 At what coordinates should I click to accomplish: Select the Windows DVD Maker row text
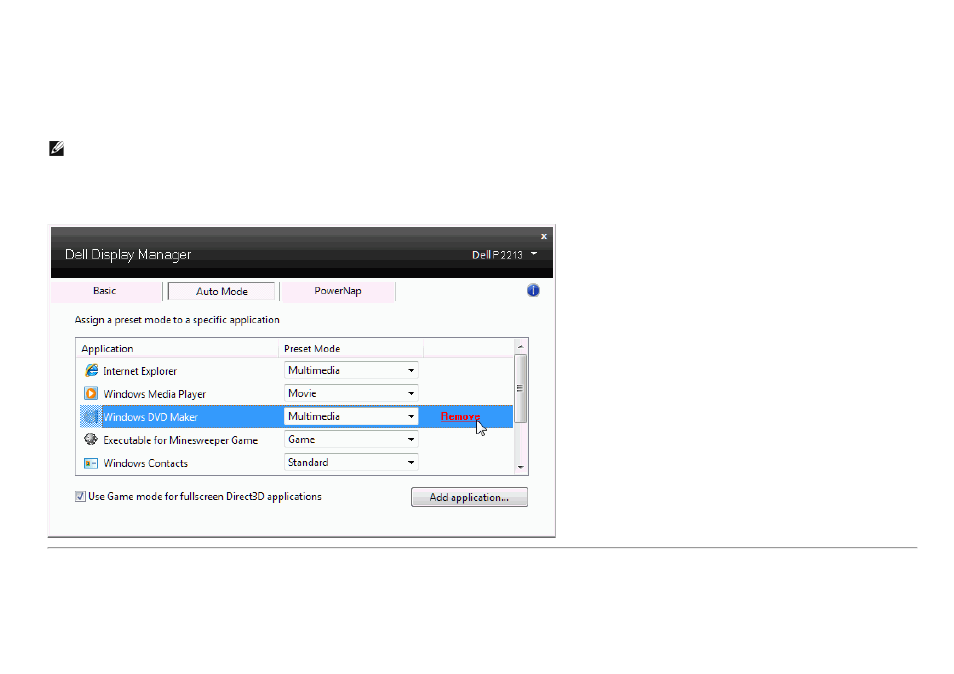tap(150, 417)
